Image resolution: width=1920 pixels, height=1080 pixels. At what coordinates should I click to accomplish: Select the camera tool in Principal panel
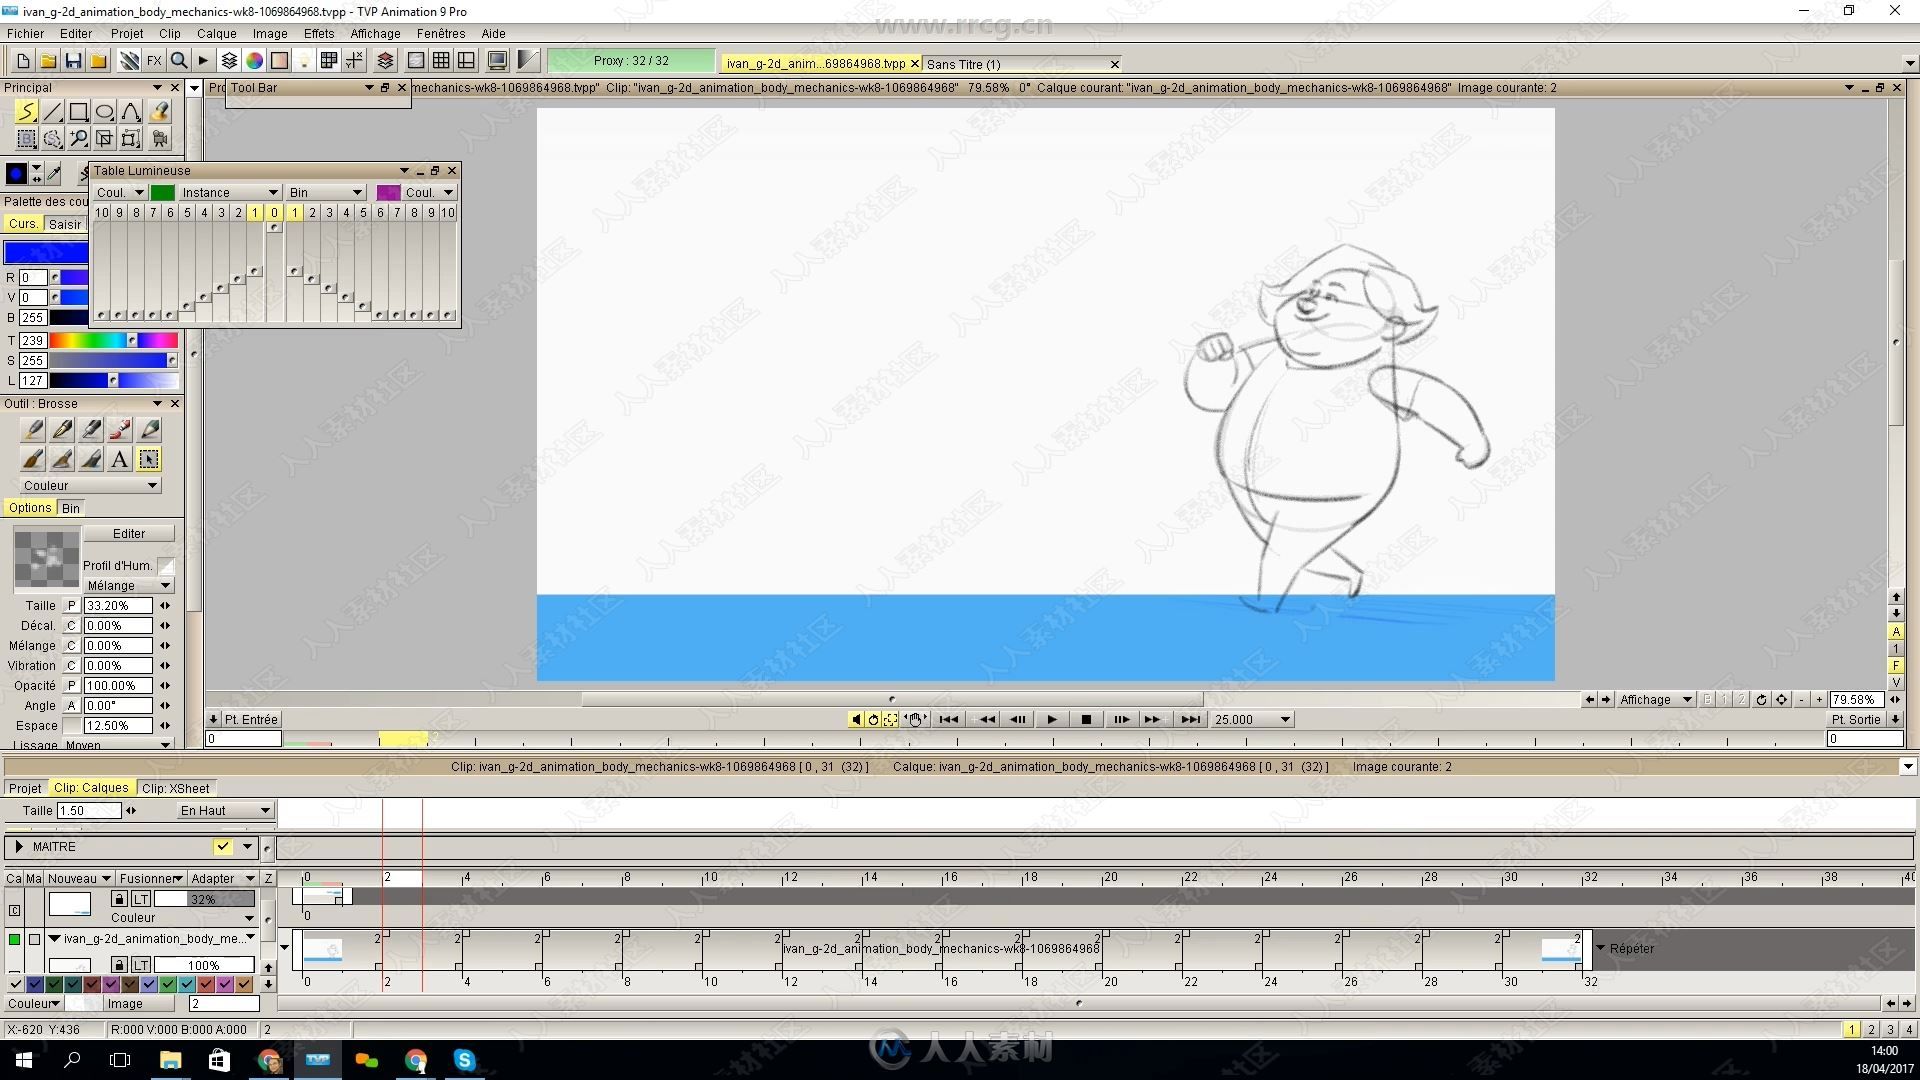(159, 139)
